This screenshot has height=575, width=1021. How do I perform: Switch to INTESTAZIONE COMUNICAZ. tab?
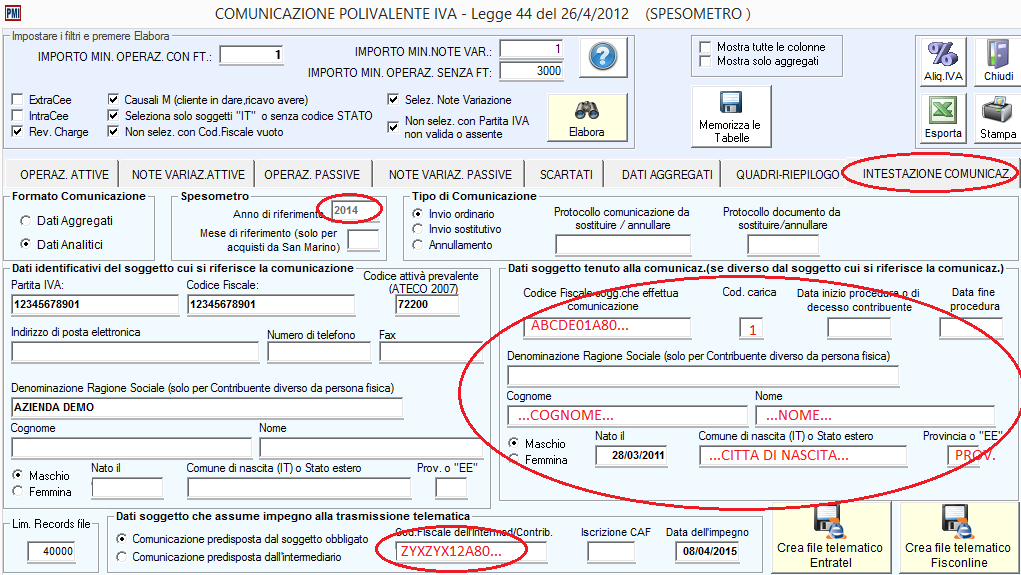coord(936,173)
